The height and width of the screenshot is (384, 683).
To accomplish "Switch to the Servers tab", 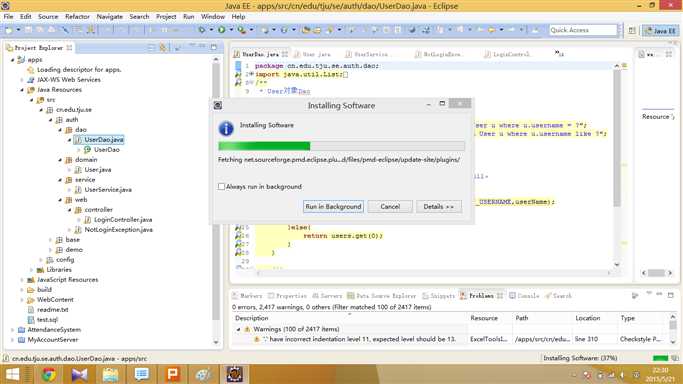I will coord(327,296).
